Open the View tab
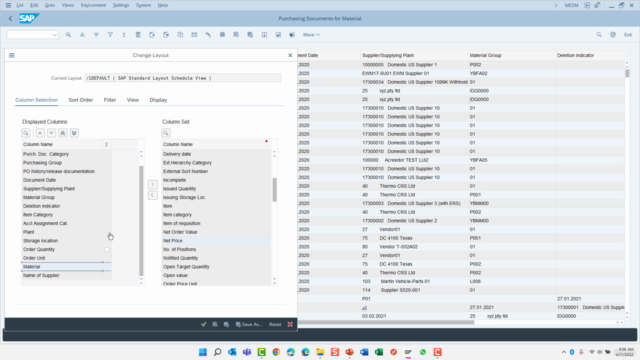Image resolution: width=640 pixels, height=360 pixels. click(x=133, y=100)
